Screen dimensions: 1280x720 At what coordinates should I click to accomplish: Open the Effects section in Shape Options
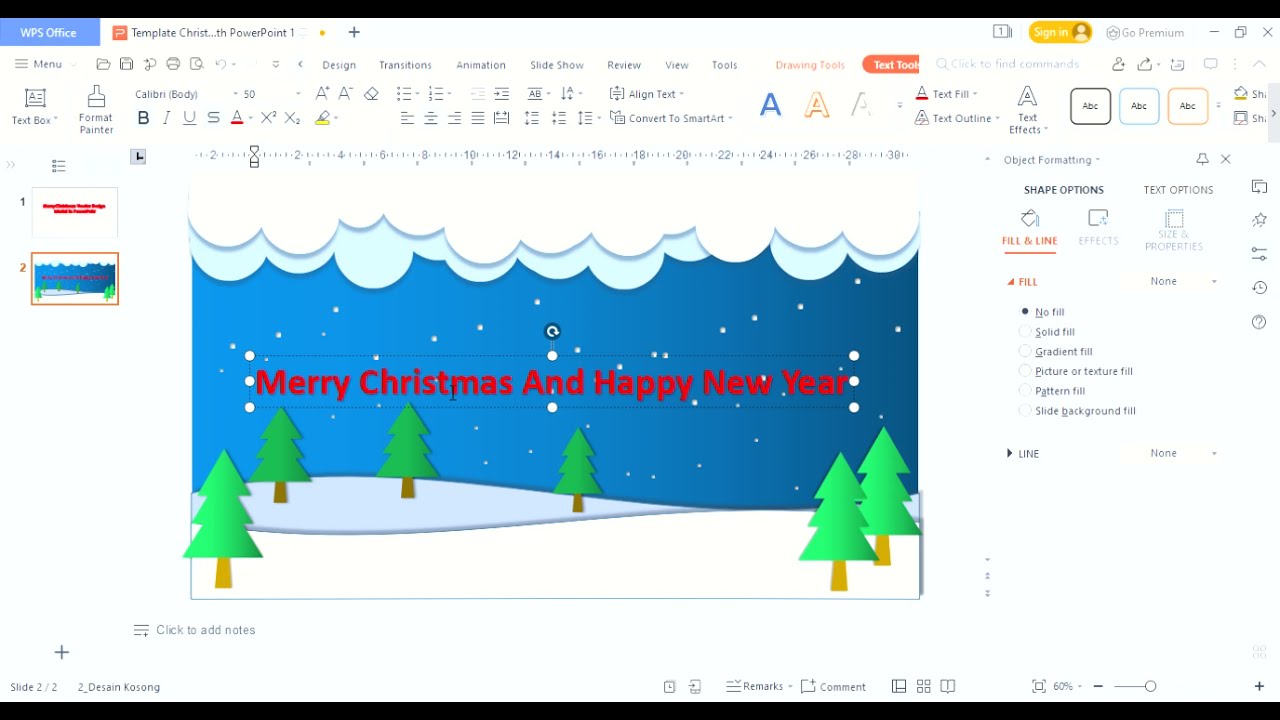click(x=1098, y=227)
